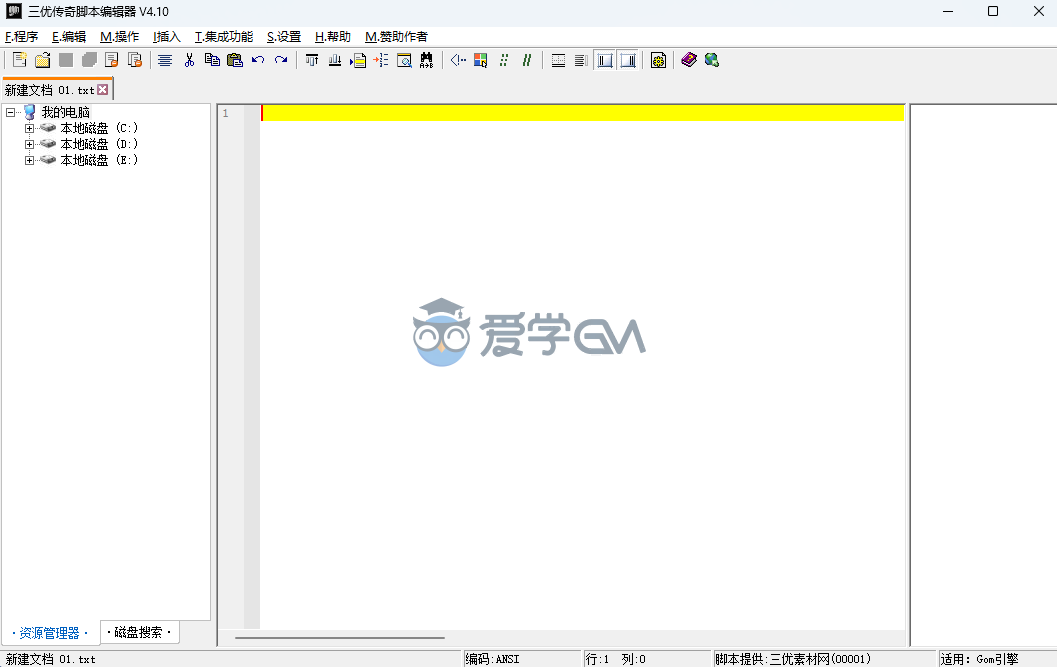Click the editor horizontal scrollbar thumb

[340, 637]
